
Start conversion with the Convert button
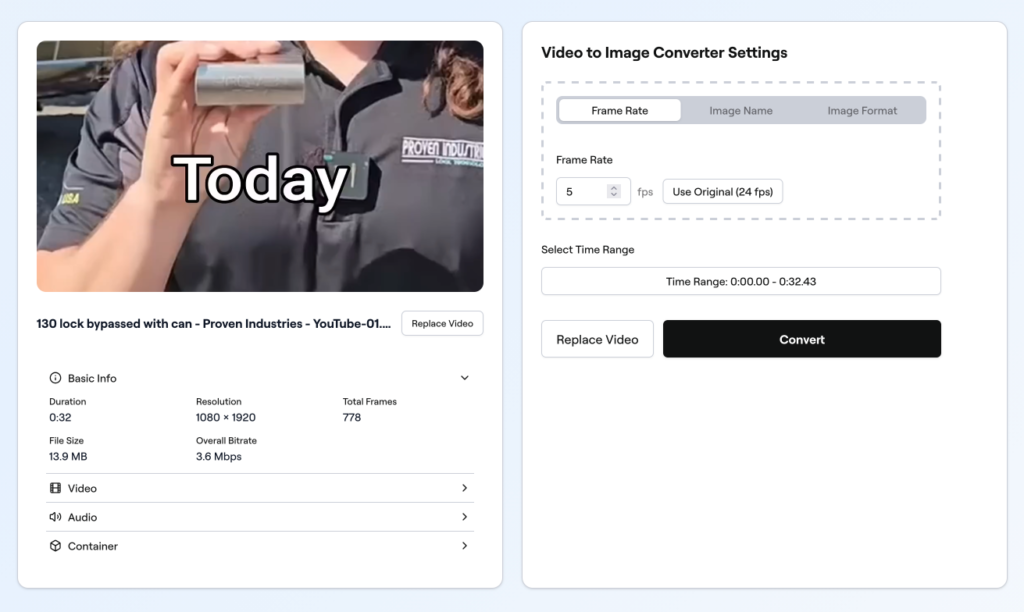pos(801,340)
